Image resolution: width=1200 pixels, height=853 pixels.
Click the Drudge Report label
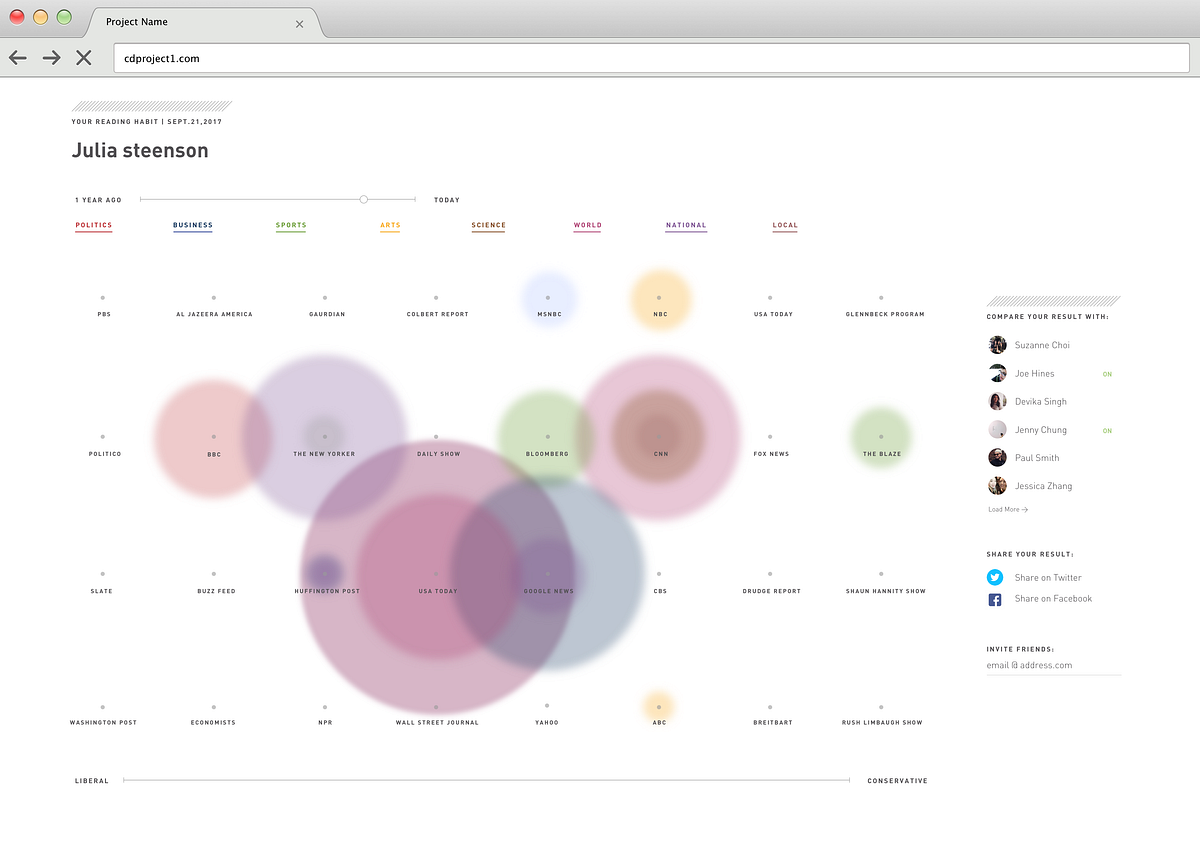pyautogui.click(x=771, y=591)
